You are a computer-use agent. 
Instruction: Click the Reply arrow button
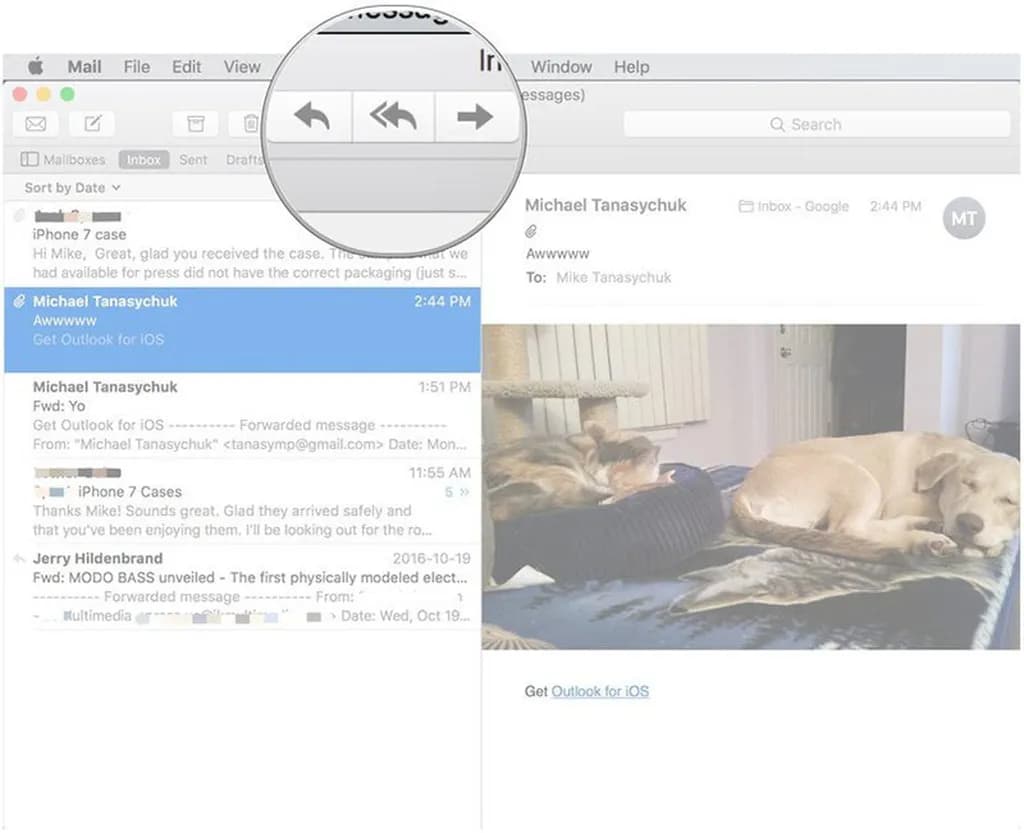(311, 117)
